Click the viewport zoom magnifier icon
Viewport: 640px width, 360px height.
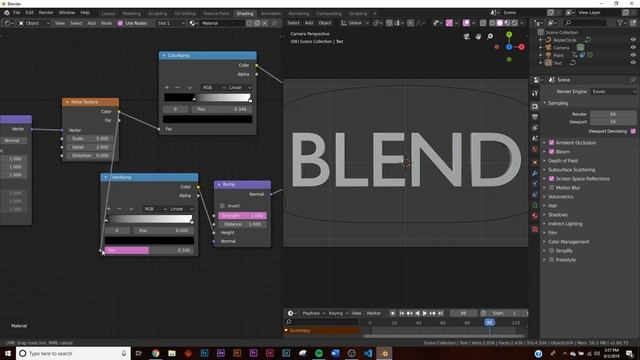coord(490,37)
